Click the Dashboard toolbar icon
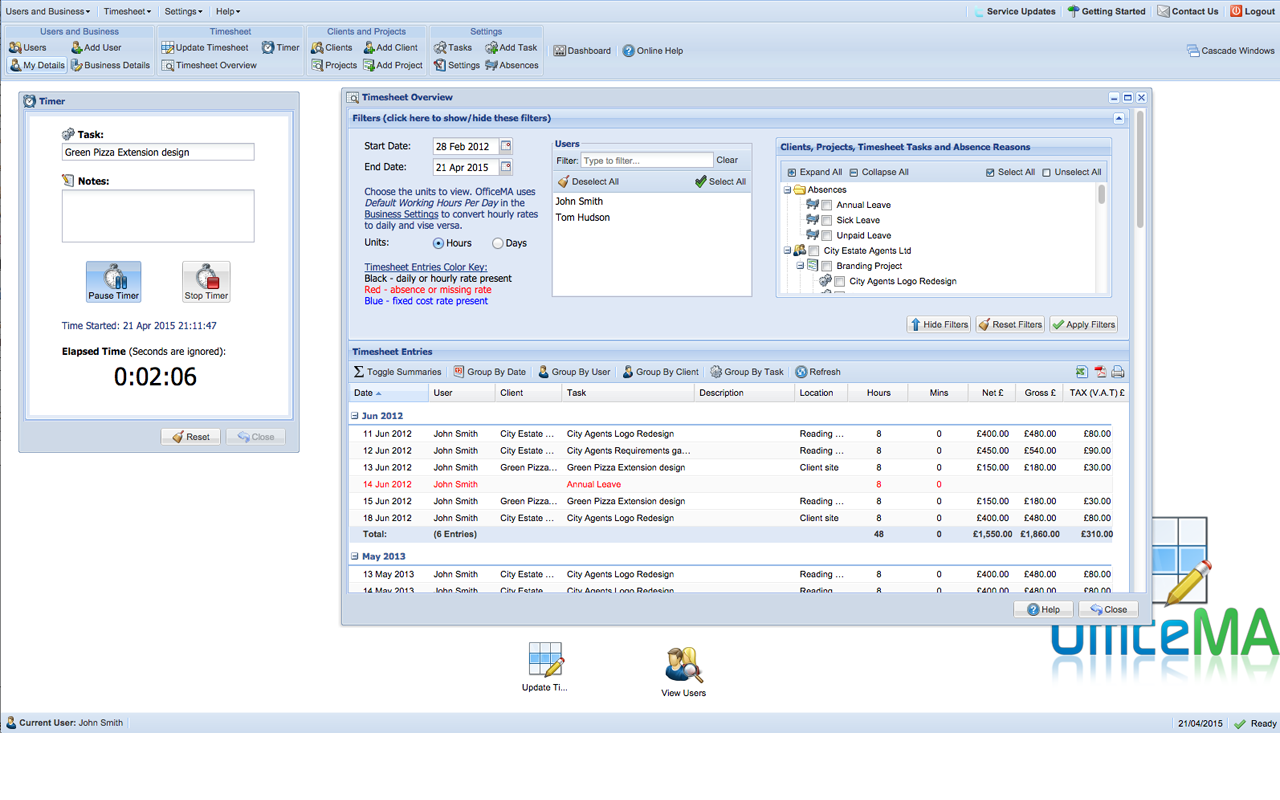Screen dimensions: 1280x800 pyautogui.click(x=582, y=50)
